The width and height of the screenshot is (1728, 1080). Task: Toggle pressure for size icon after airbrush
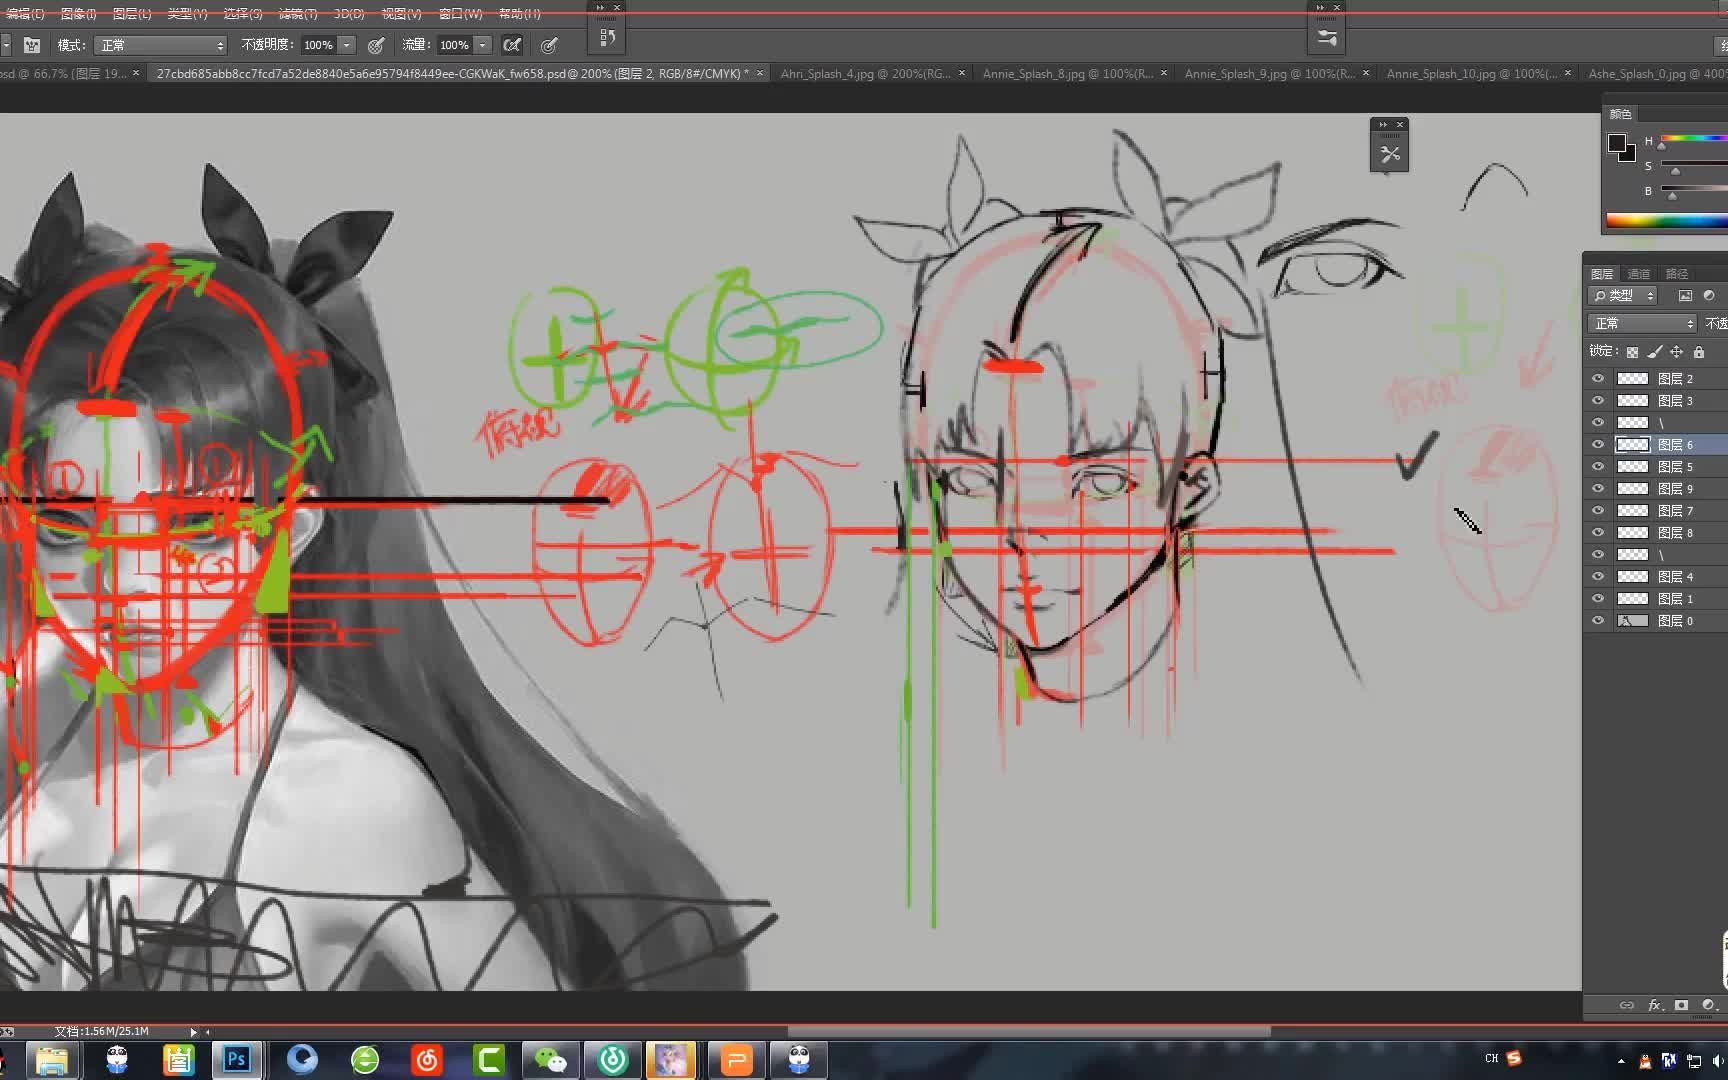549,45
